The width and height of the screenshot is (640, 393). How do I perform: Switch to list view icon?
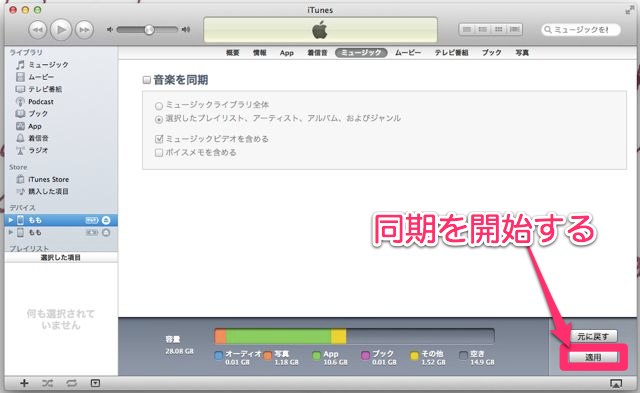click(x=467, y=29)
